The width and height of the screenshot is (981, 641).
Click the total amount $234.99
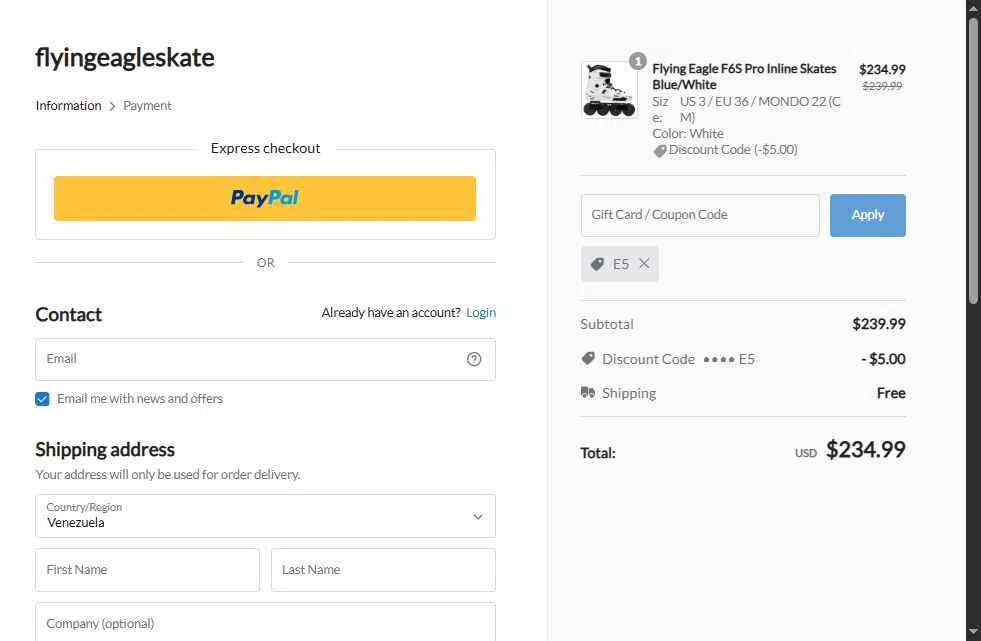coord(865,450)
